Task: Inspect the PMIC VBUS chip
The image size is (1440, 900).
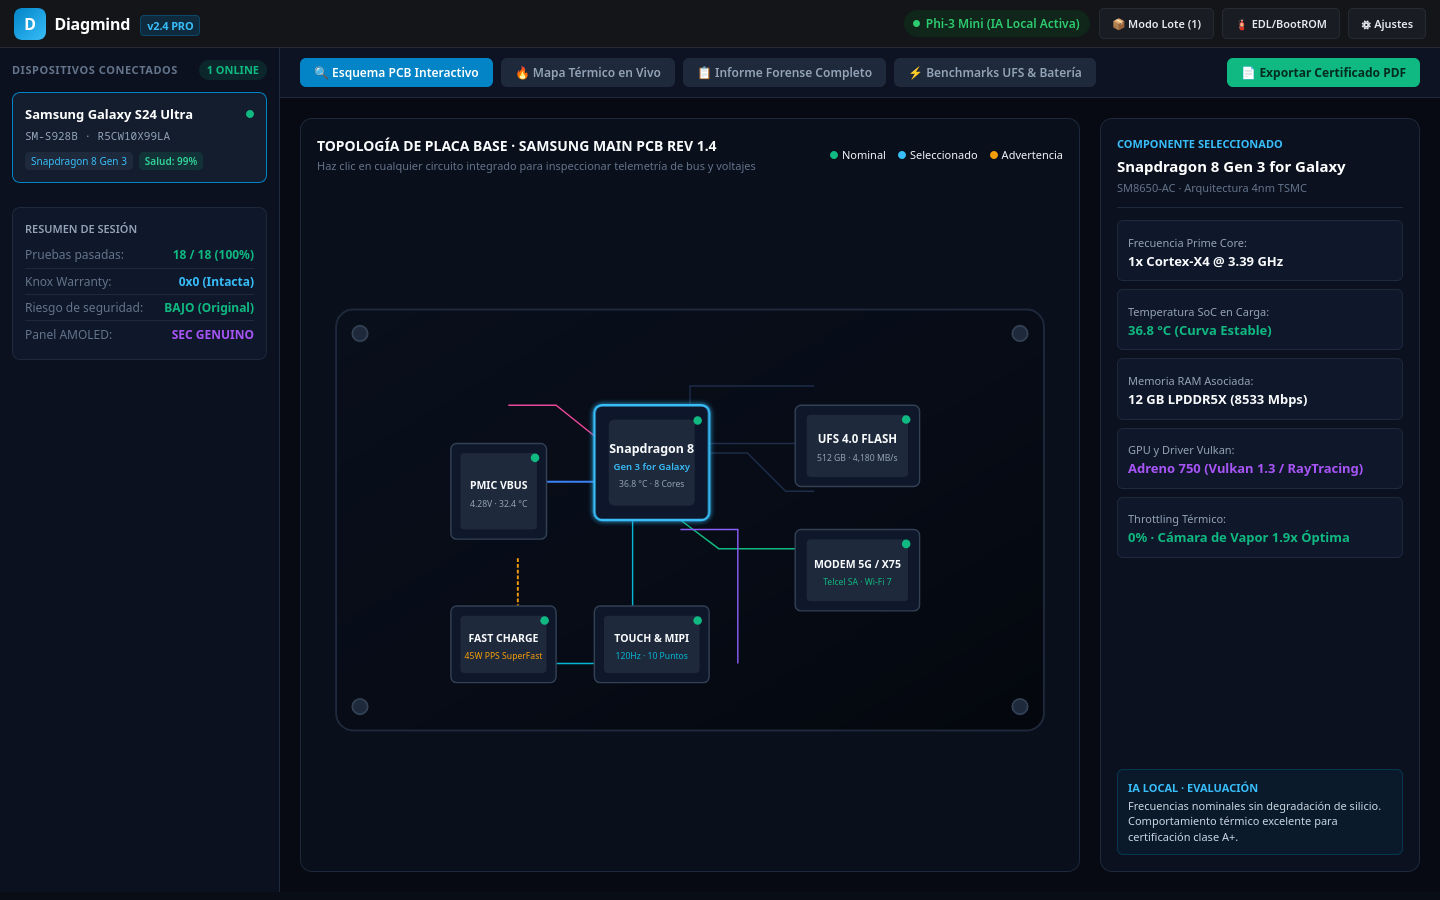Action: pos(499,491)
